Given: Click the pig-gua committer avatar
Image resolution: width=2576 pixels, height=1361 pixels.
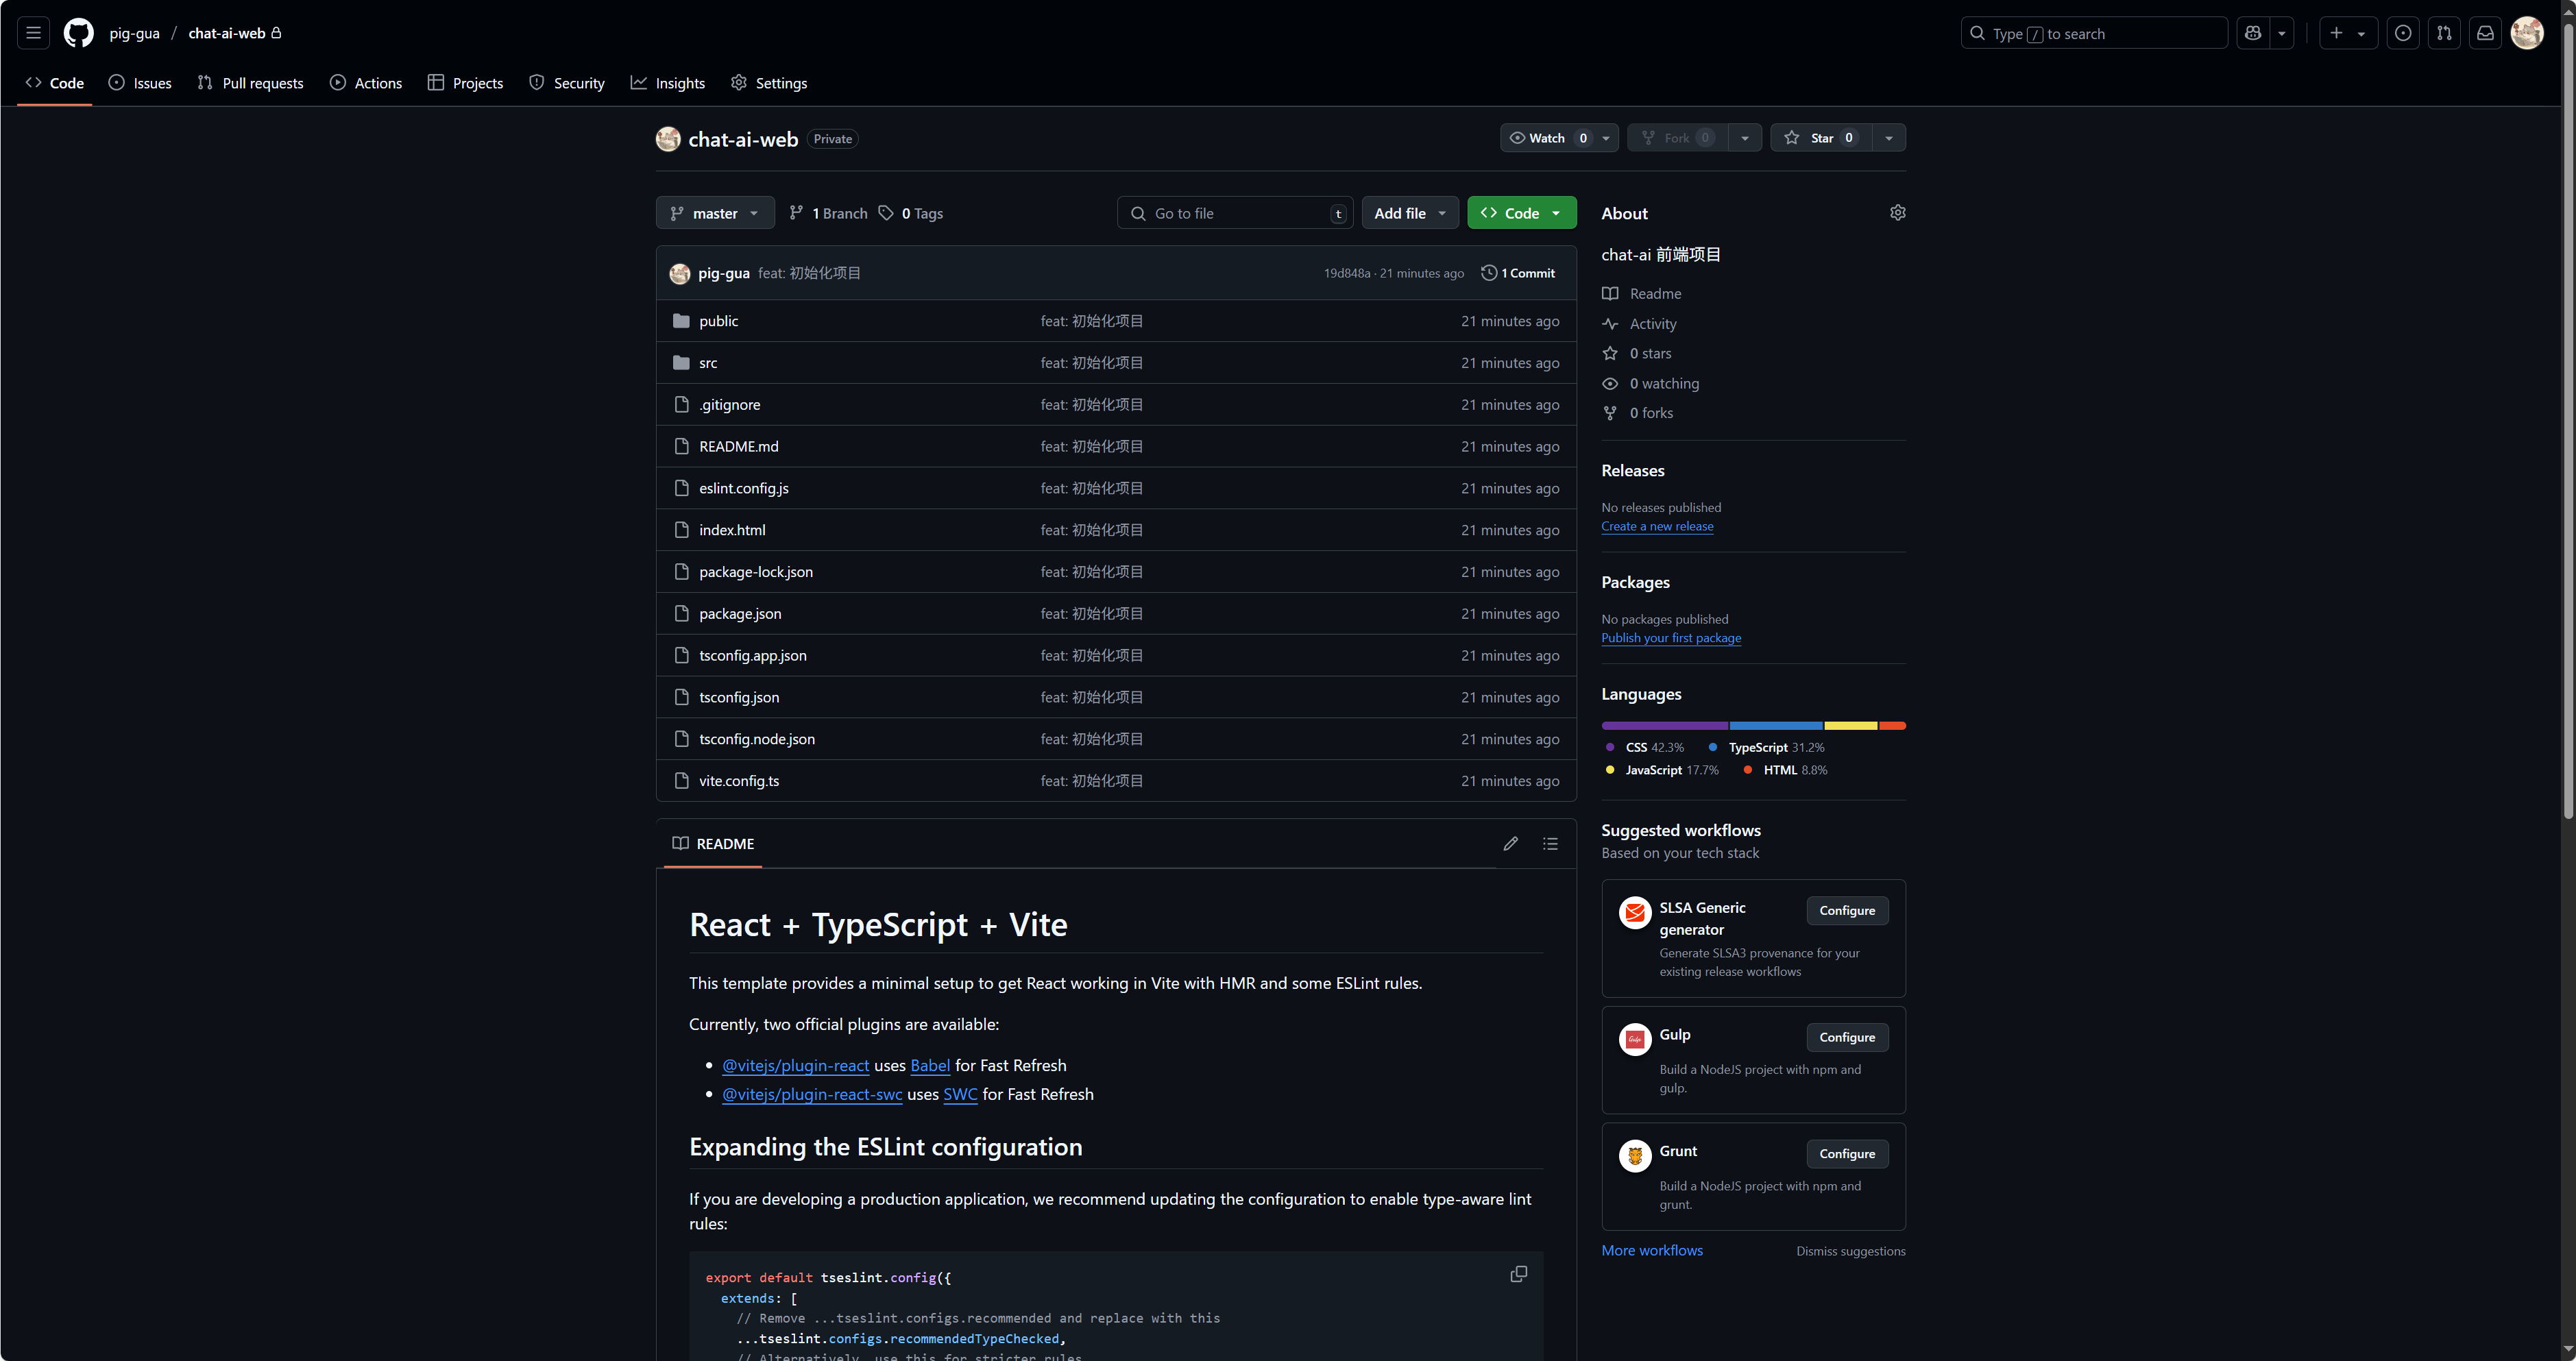Looking at the screenshot, I should click(x=680, y=273).
